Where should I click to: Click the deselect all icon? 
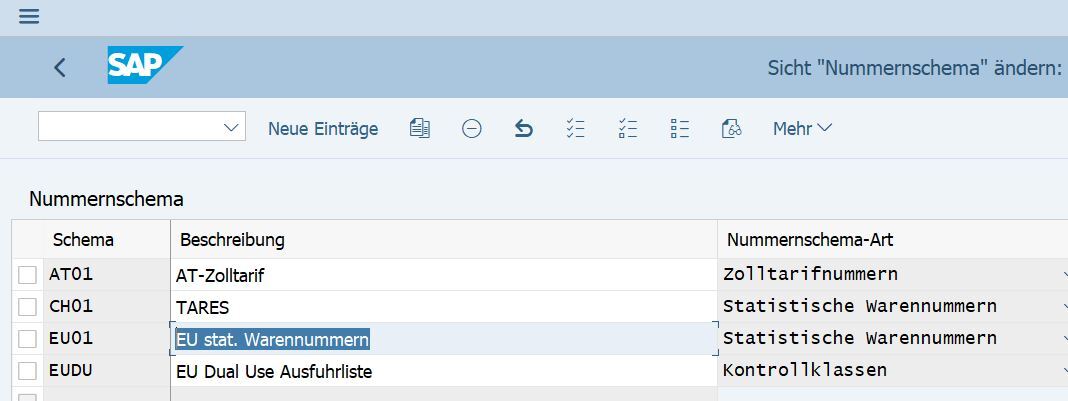(680, 128)
